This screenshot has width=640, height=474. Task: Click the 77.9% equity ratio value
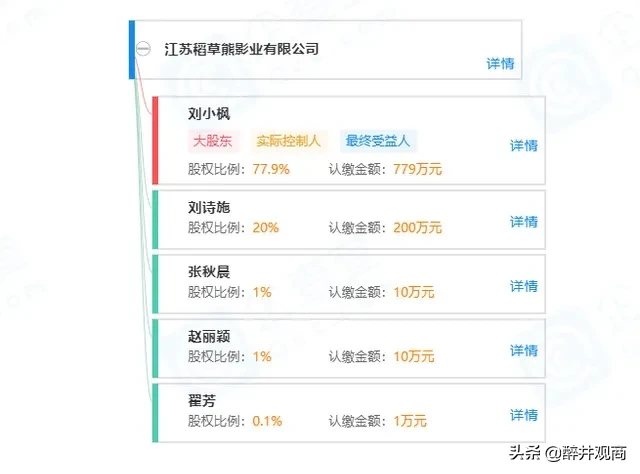click(x=271, y=169)
